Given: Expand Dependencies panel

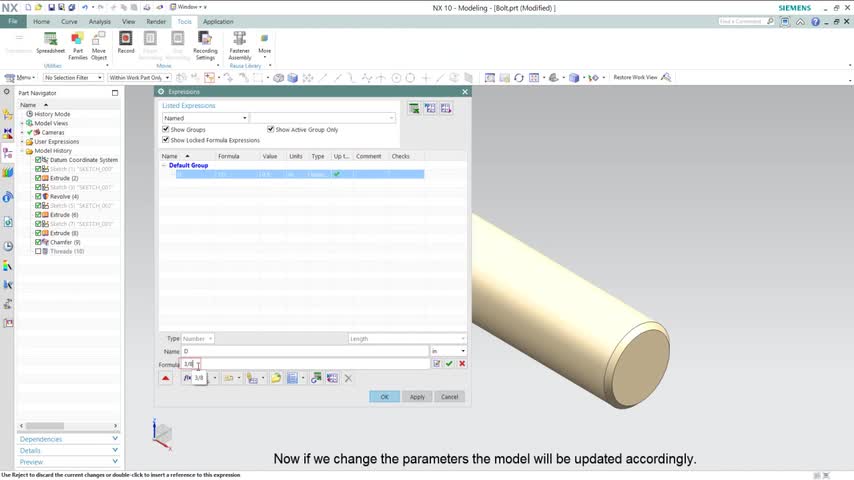Looking at the screenshot, I should [x=68, y=439].
